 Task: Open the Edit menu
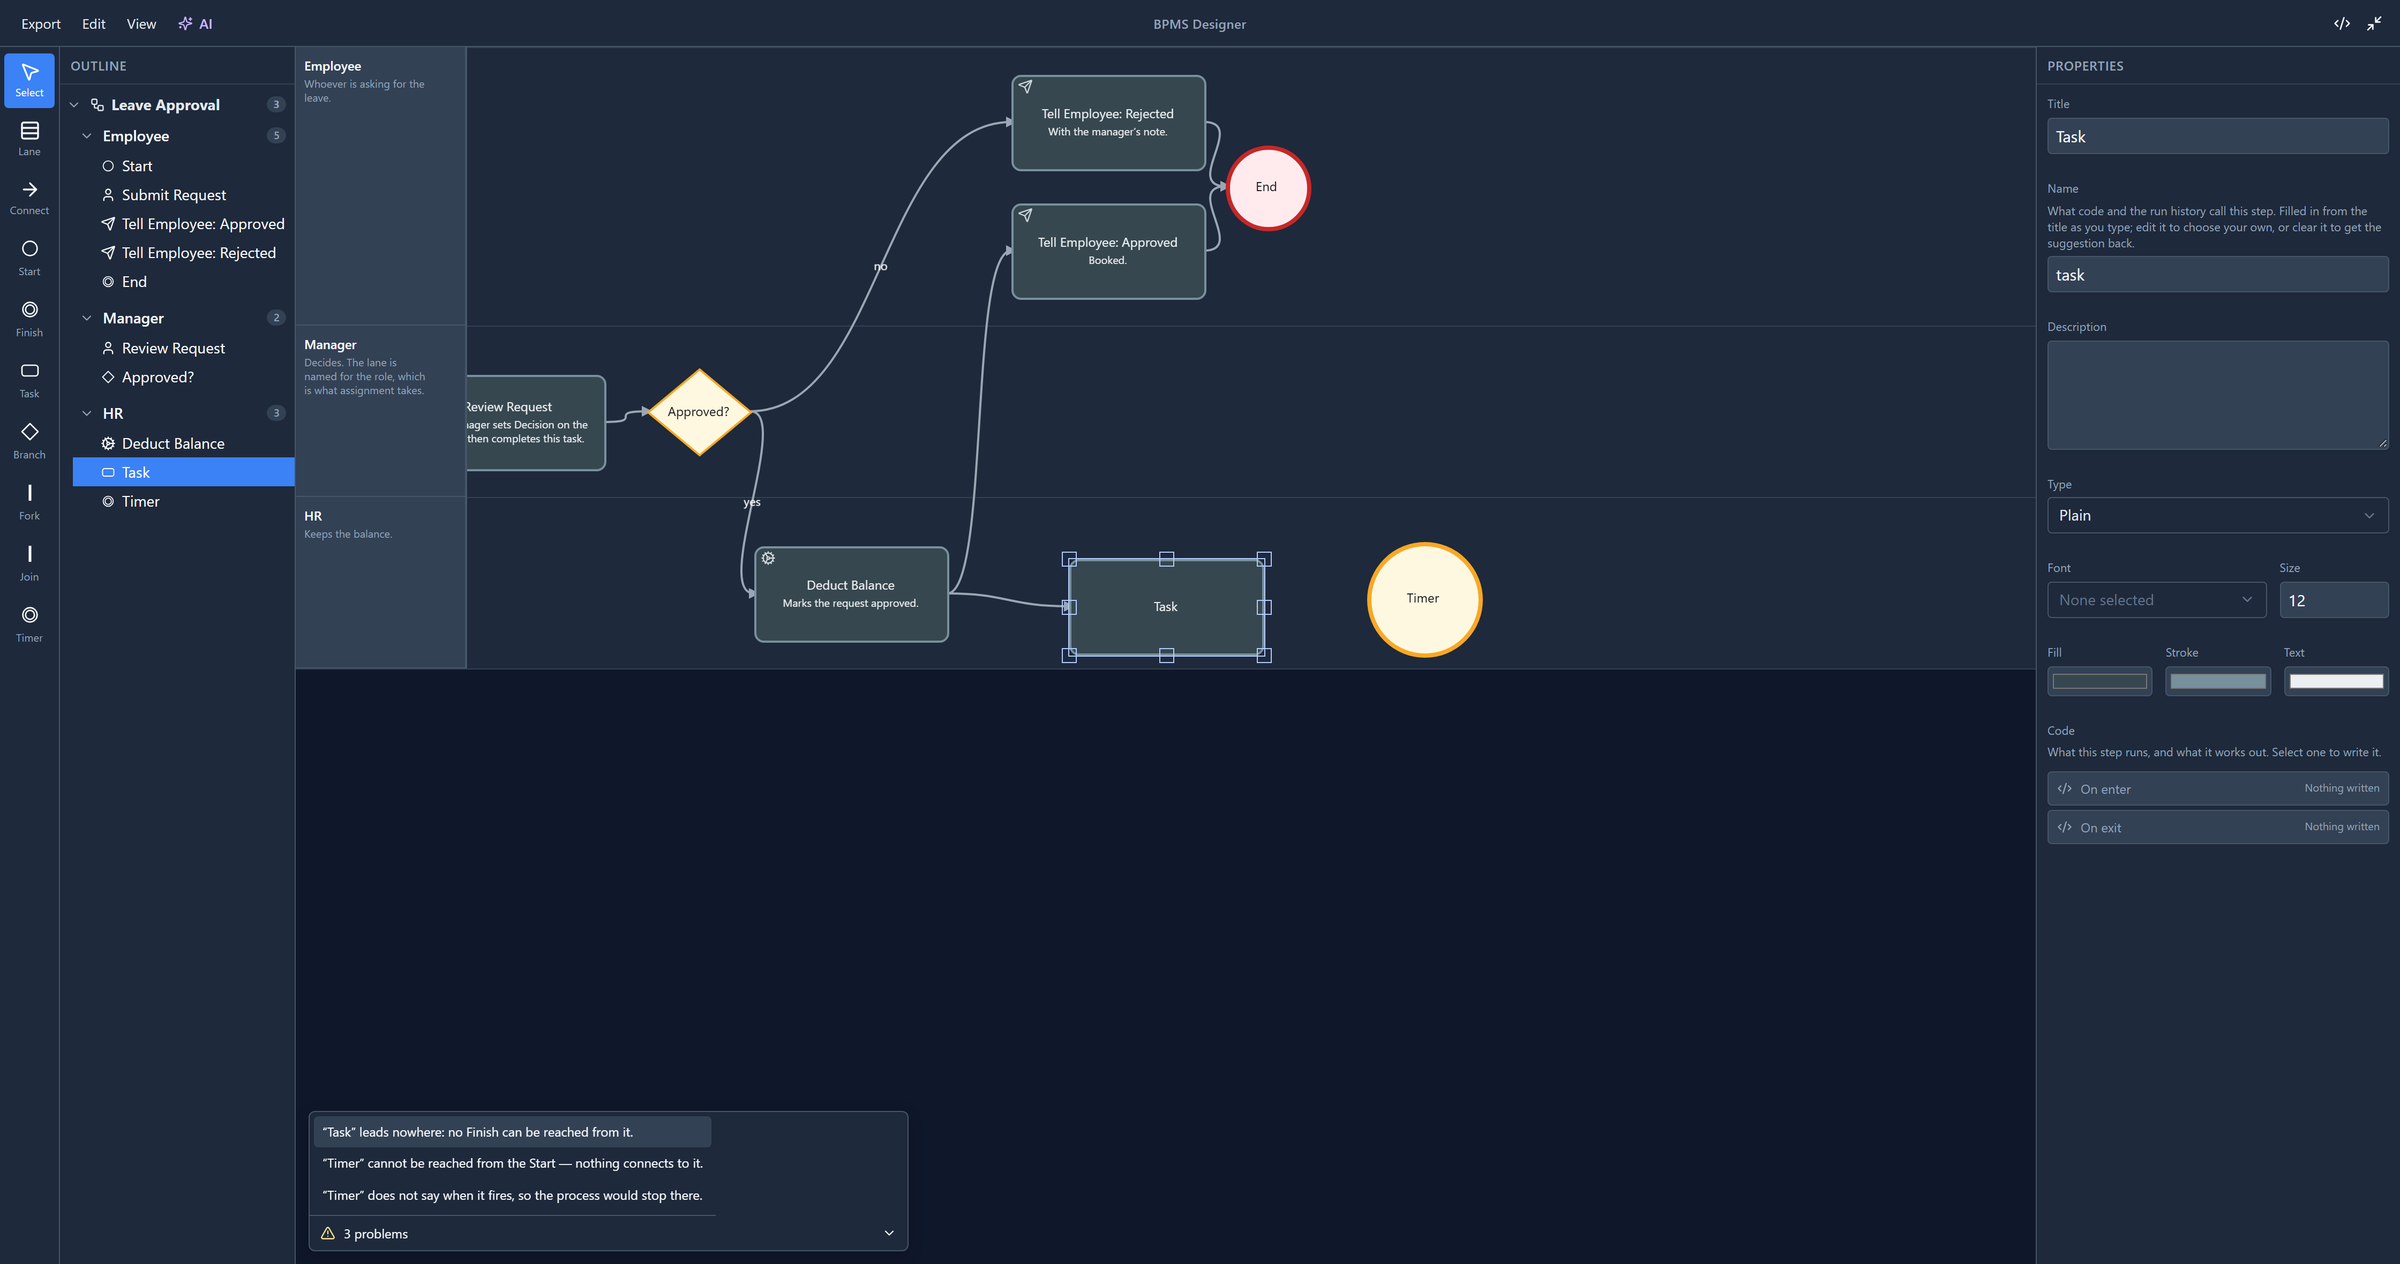(x=94, y=24)
